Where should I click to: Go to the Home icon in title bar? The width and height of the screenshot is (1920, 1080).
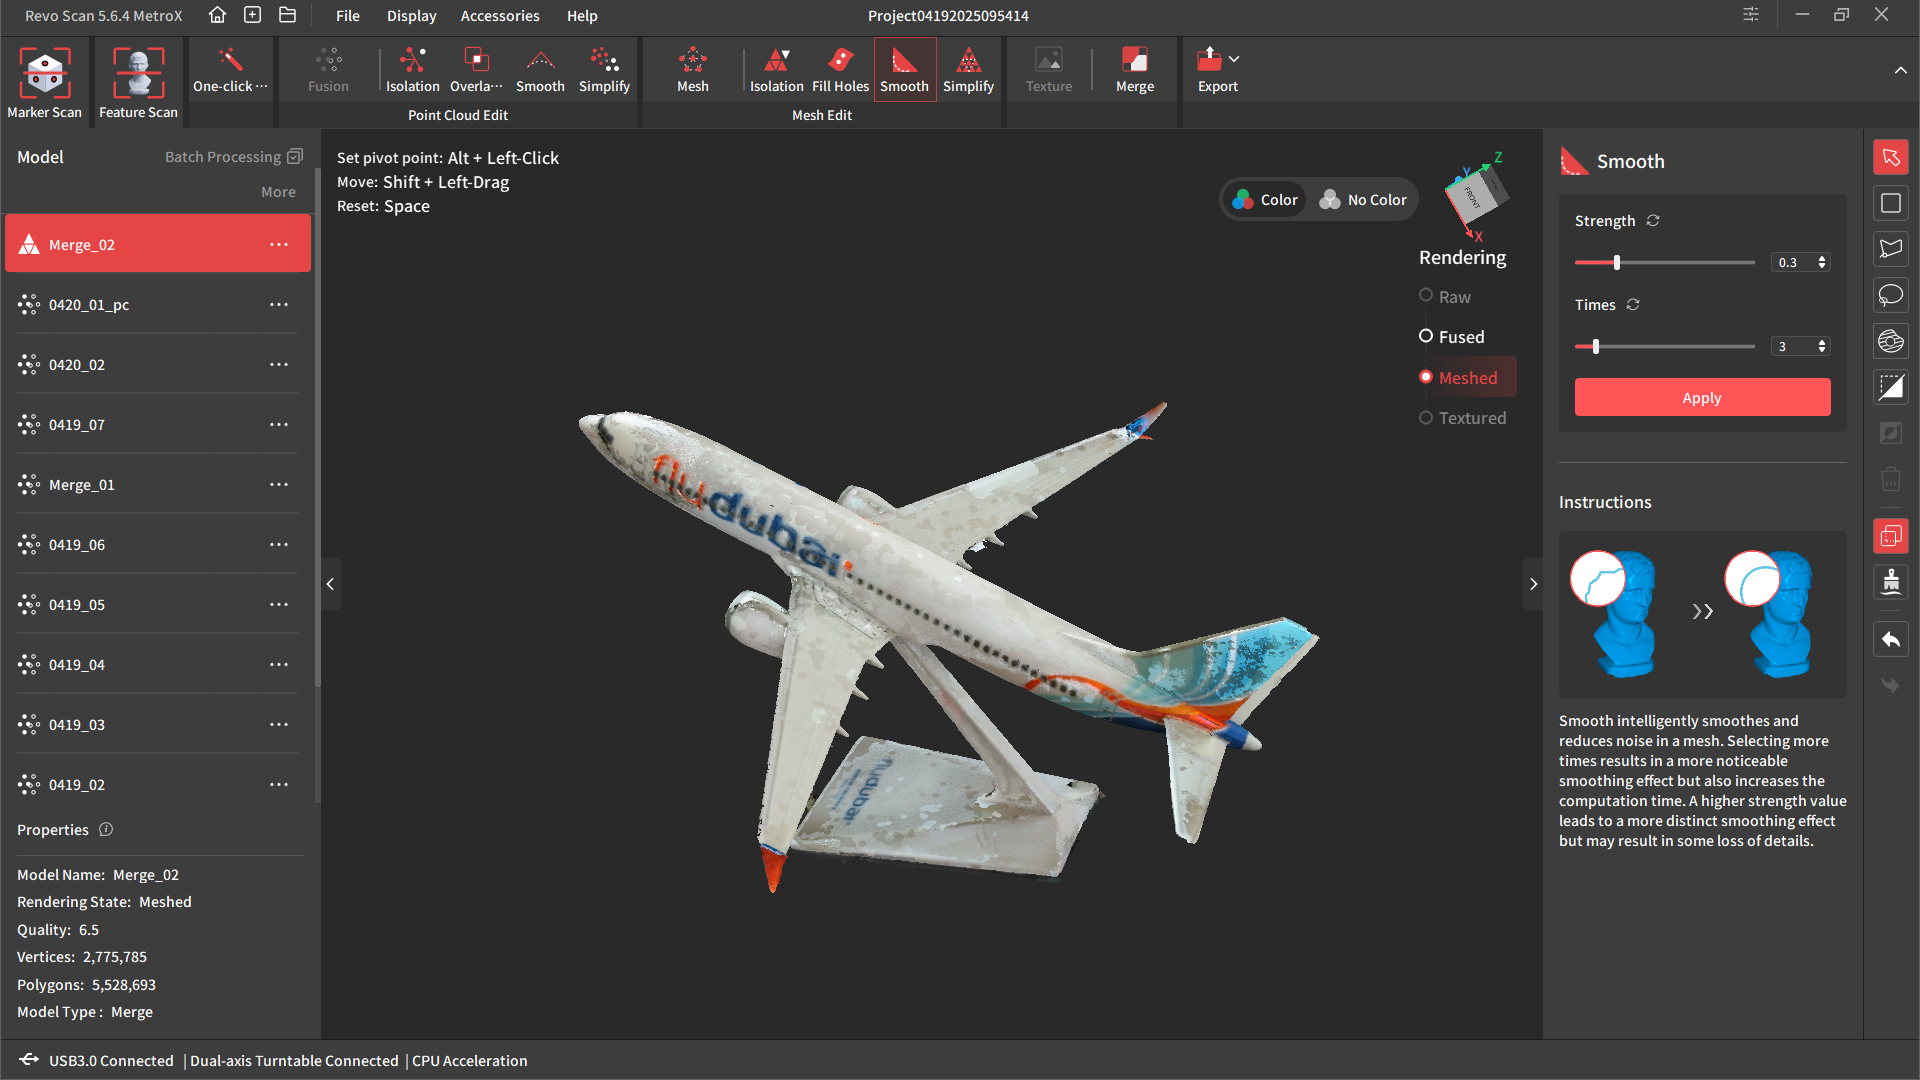(217, 15)
